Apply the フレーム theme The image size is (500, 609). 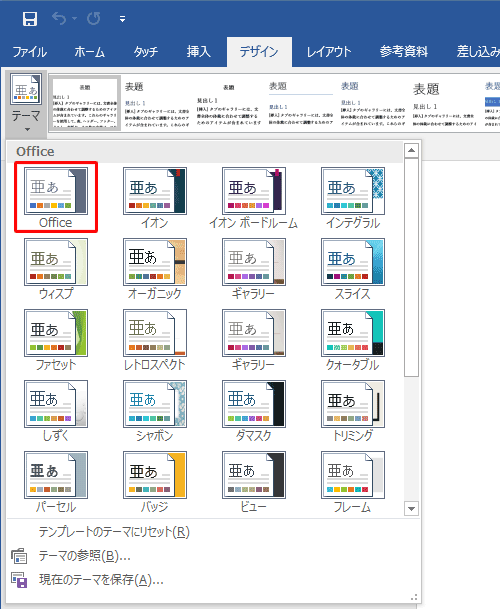tap(353, 482)
